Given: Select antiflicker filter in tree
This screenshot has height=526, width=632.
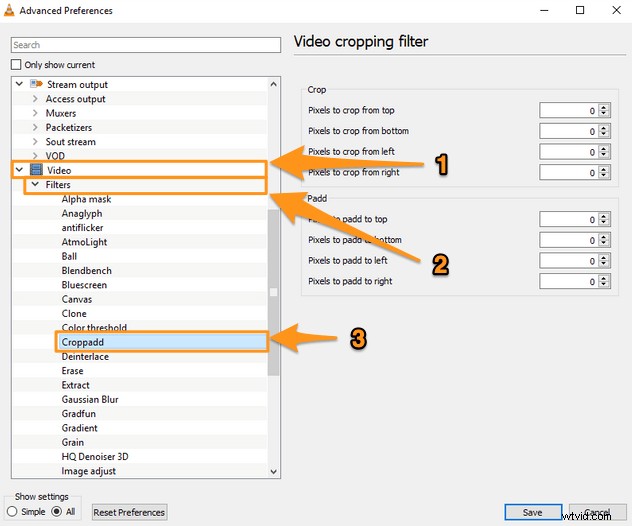Looking at the screenshot, I should pos(82,228).
